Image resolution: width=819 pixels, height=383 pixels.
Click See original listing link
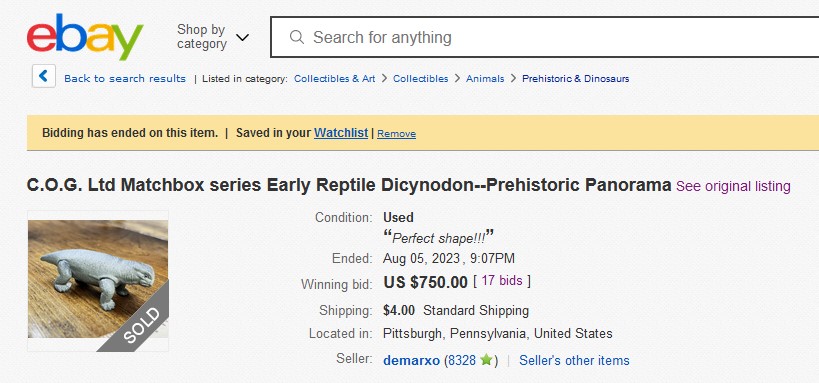click(x=733, y=186)
